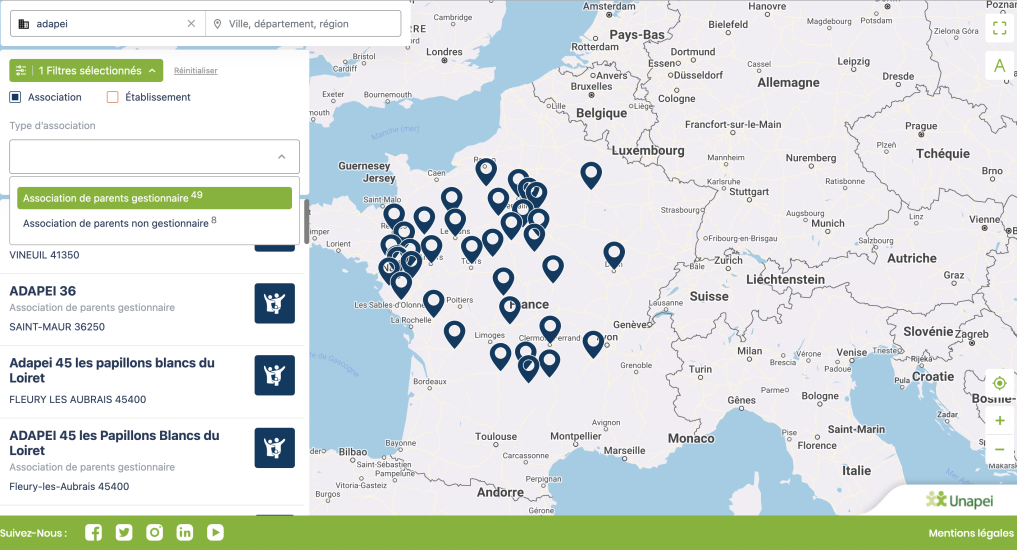Click the 'Réinitialiser' filters link
The image size is (1017, 550).
pyautogui.click(x=195, y=71)
